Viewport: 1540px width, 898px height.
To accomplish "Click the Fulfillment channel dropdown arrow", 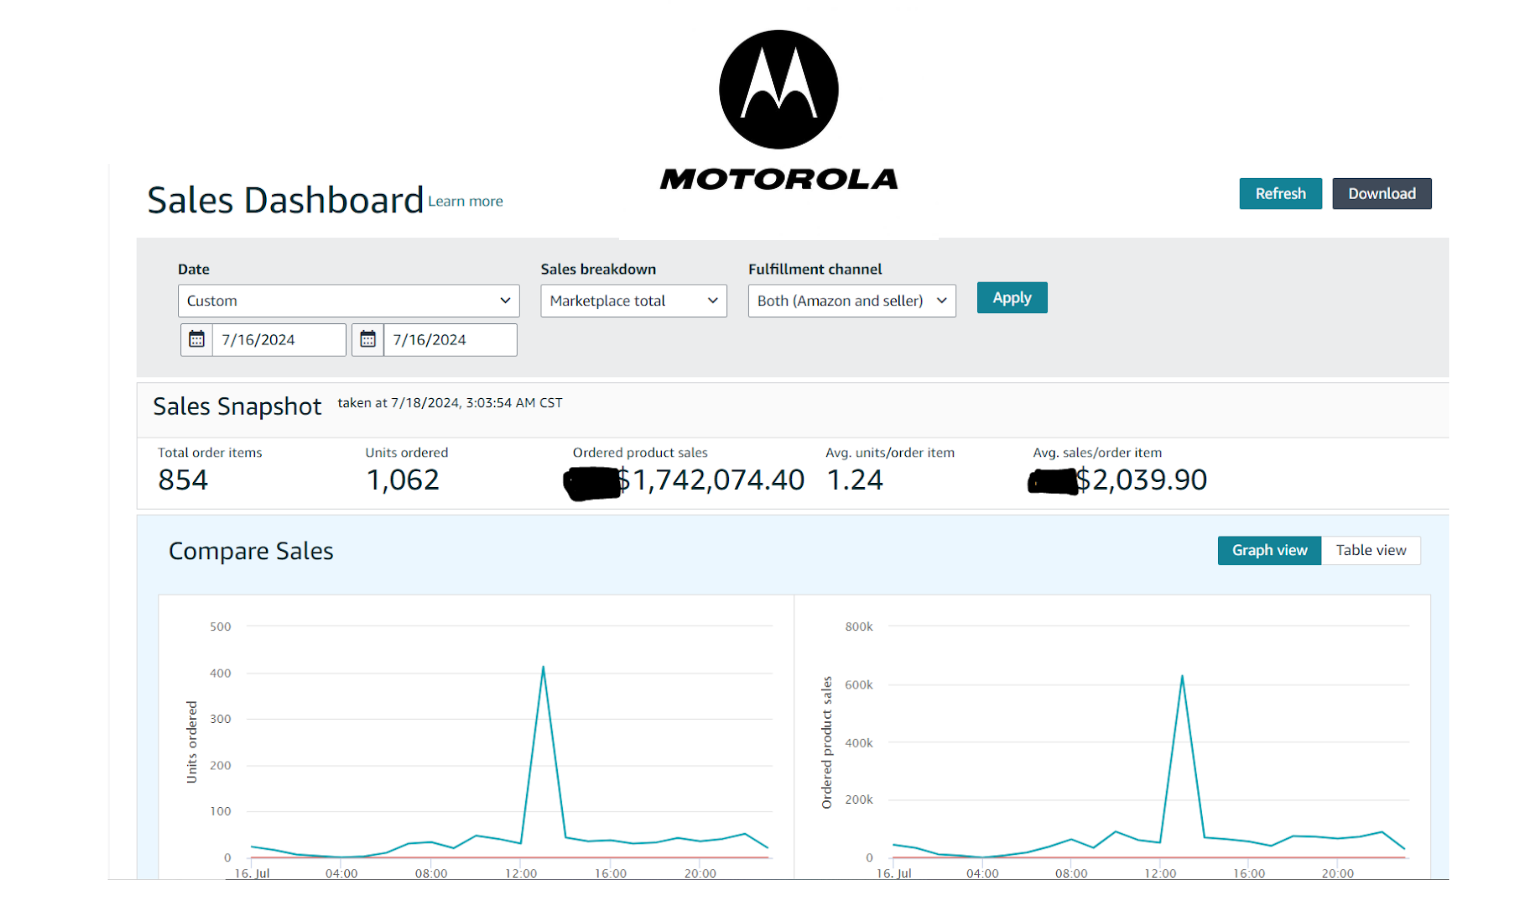I will (x=941, y=300).
